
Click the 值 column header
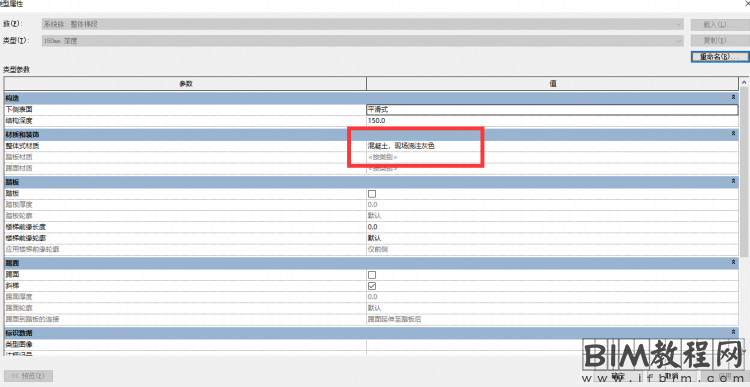552,83
